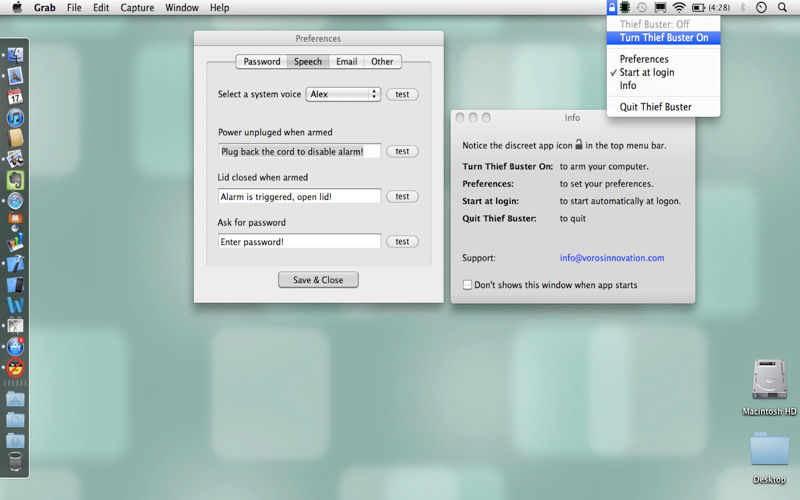Open the Apple menu
This screenshot has width=800, height=500.
pyautogui.click(x=17, y=7)
